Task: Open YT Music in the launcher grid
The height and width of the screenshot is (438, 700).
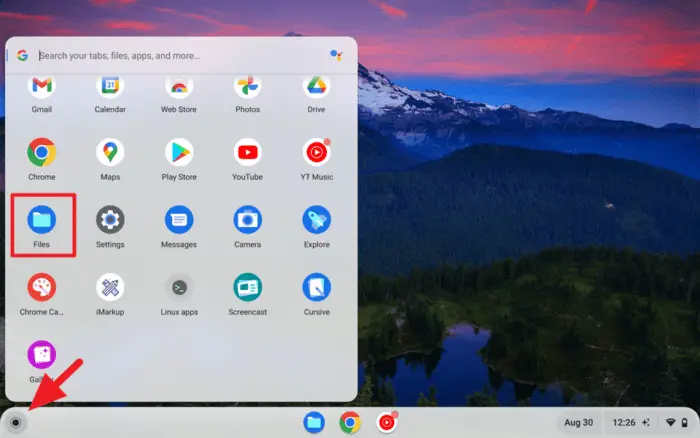Action: point(316,152)
